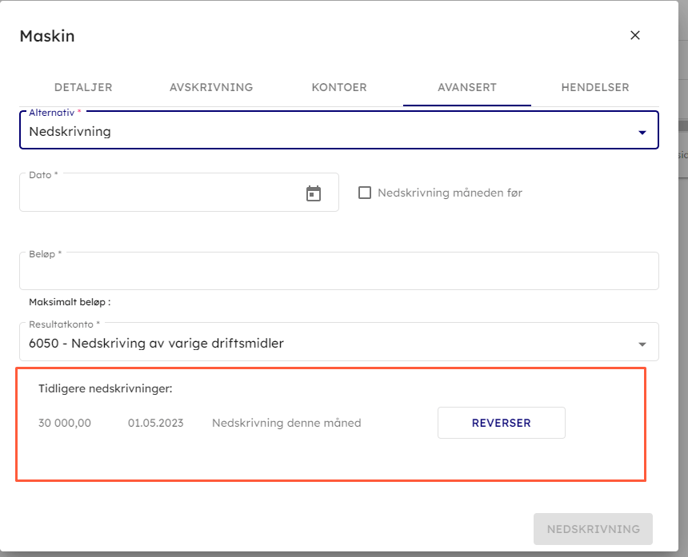Click the Nedskrivning submit button
The height and width of the screenshot is (557, 688).
tap(593, 529)
